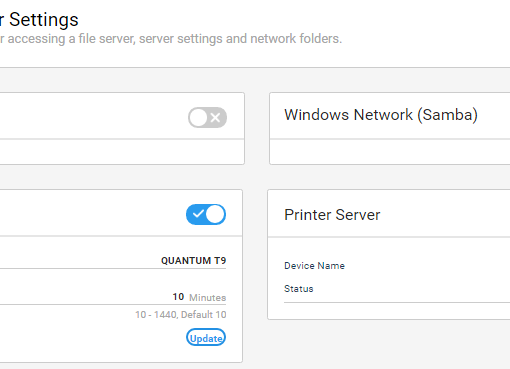Disable the blue enabled toggle switch
The width and height of the screenshot is (510, 369).
tap(206, 214)
